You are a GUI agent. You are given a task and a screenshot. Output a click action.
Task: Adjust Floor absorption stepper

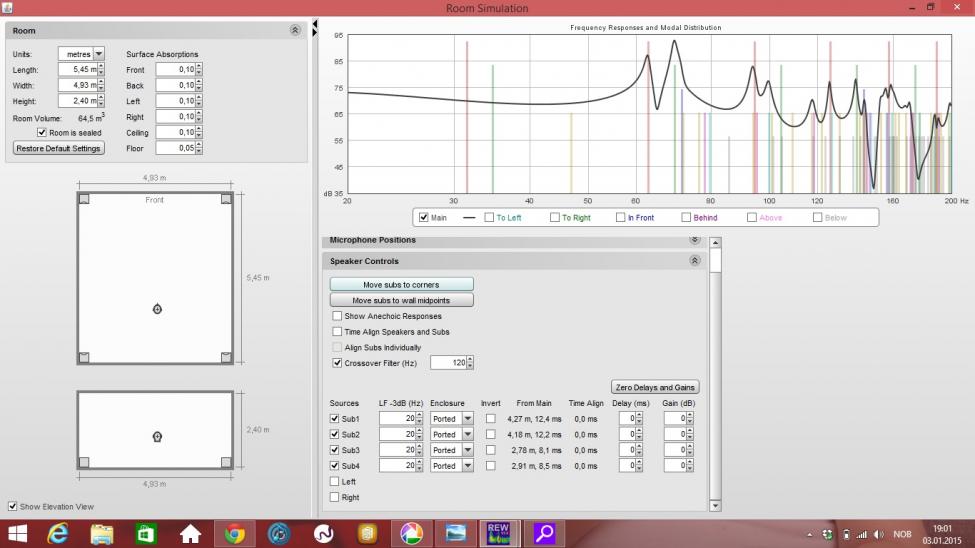pyautogui.click(x=199, y=148)
